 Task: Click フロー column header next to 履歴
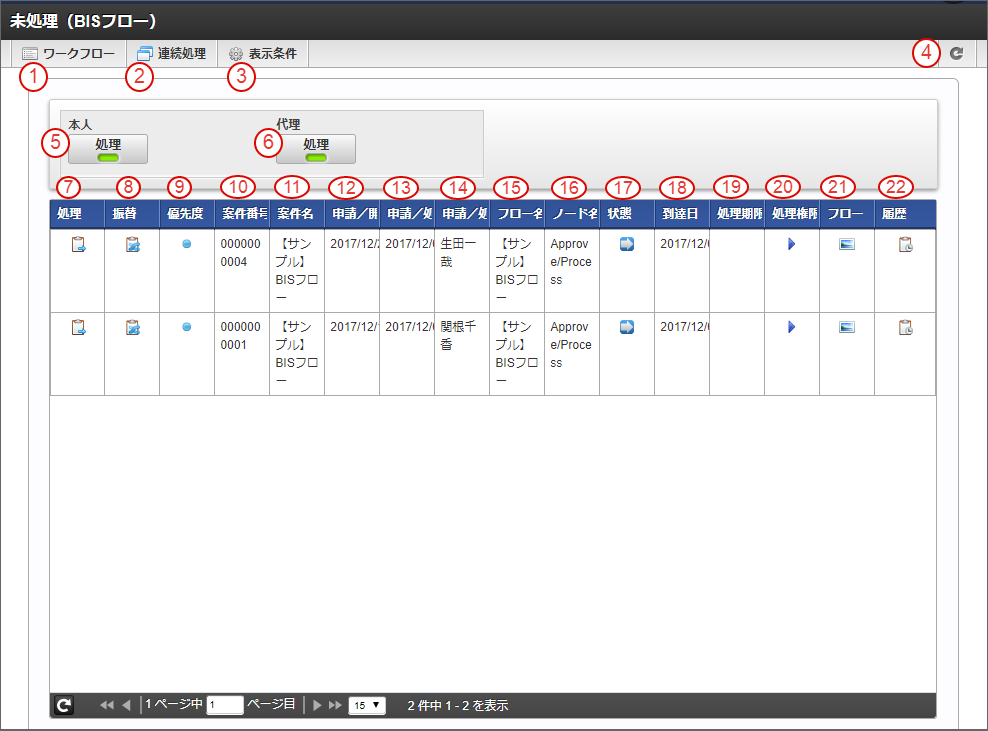pos(847,214)
